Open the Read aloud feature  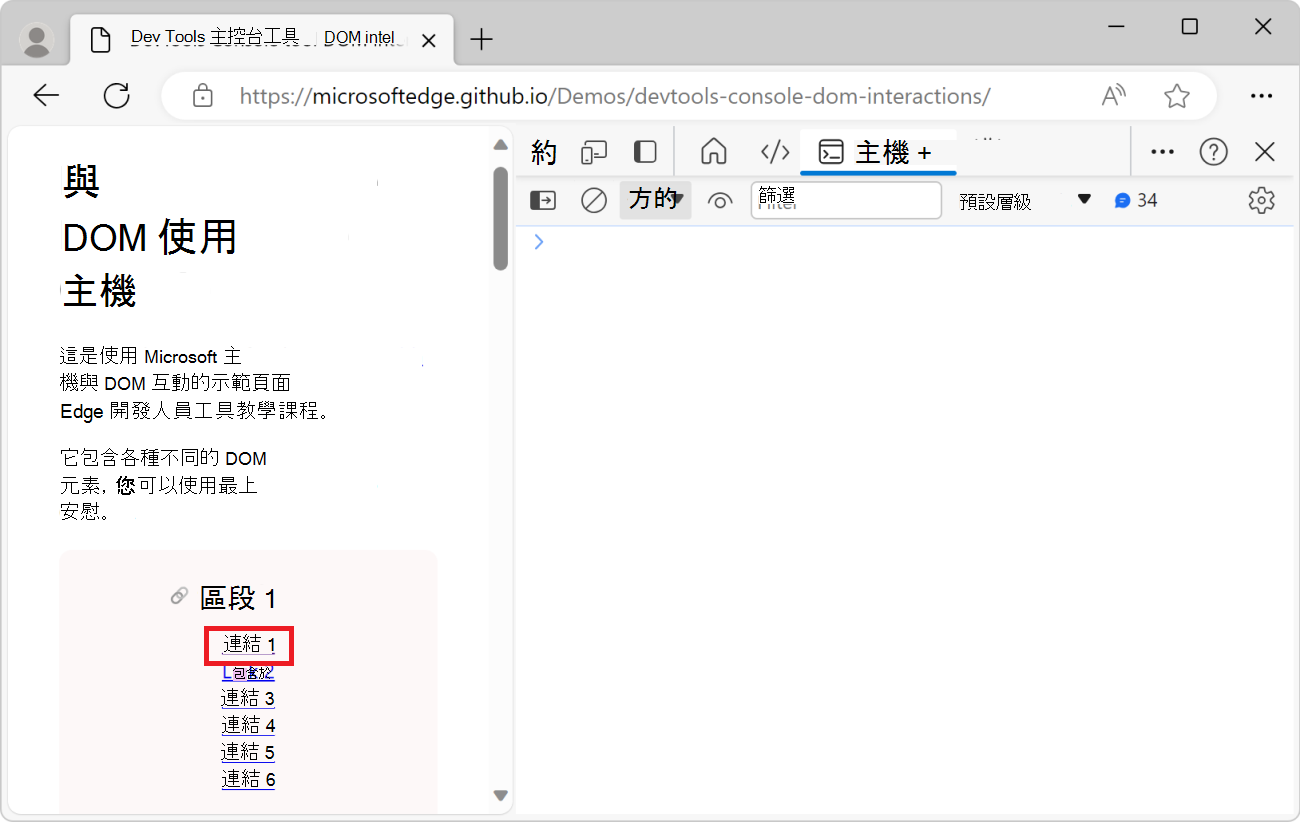[x=1113, y=96]
